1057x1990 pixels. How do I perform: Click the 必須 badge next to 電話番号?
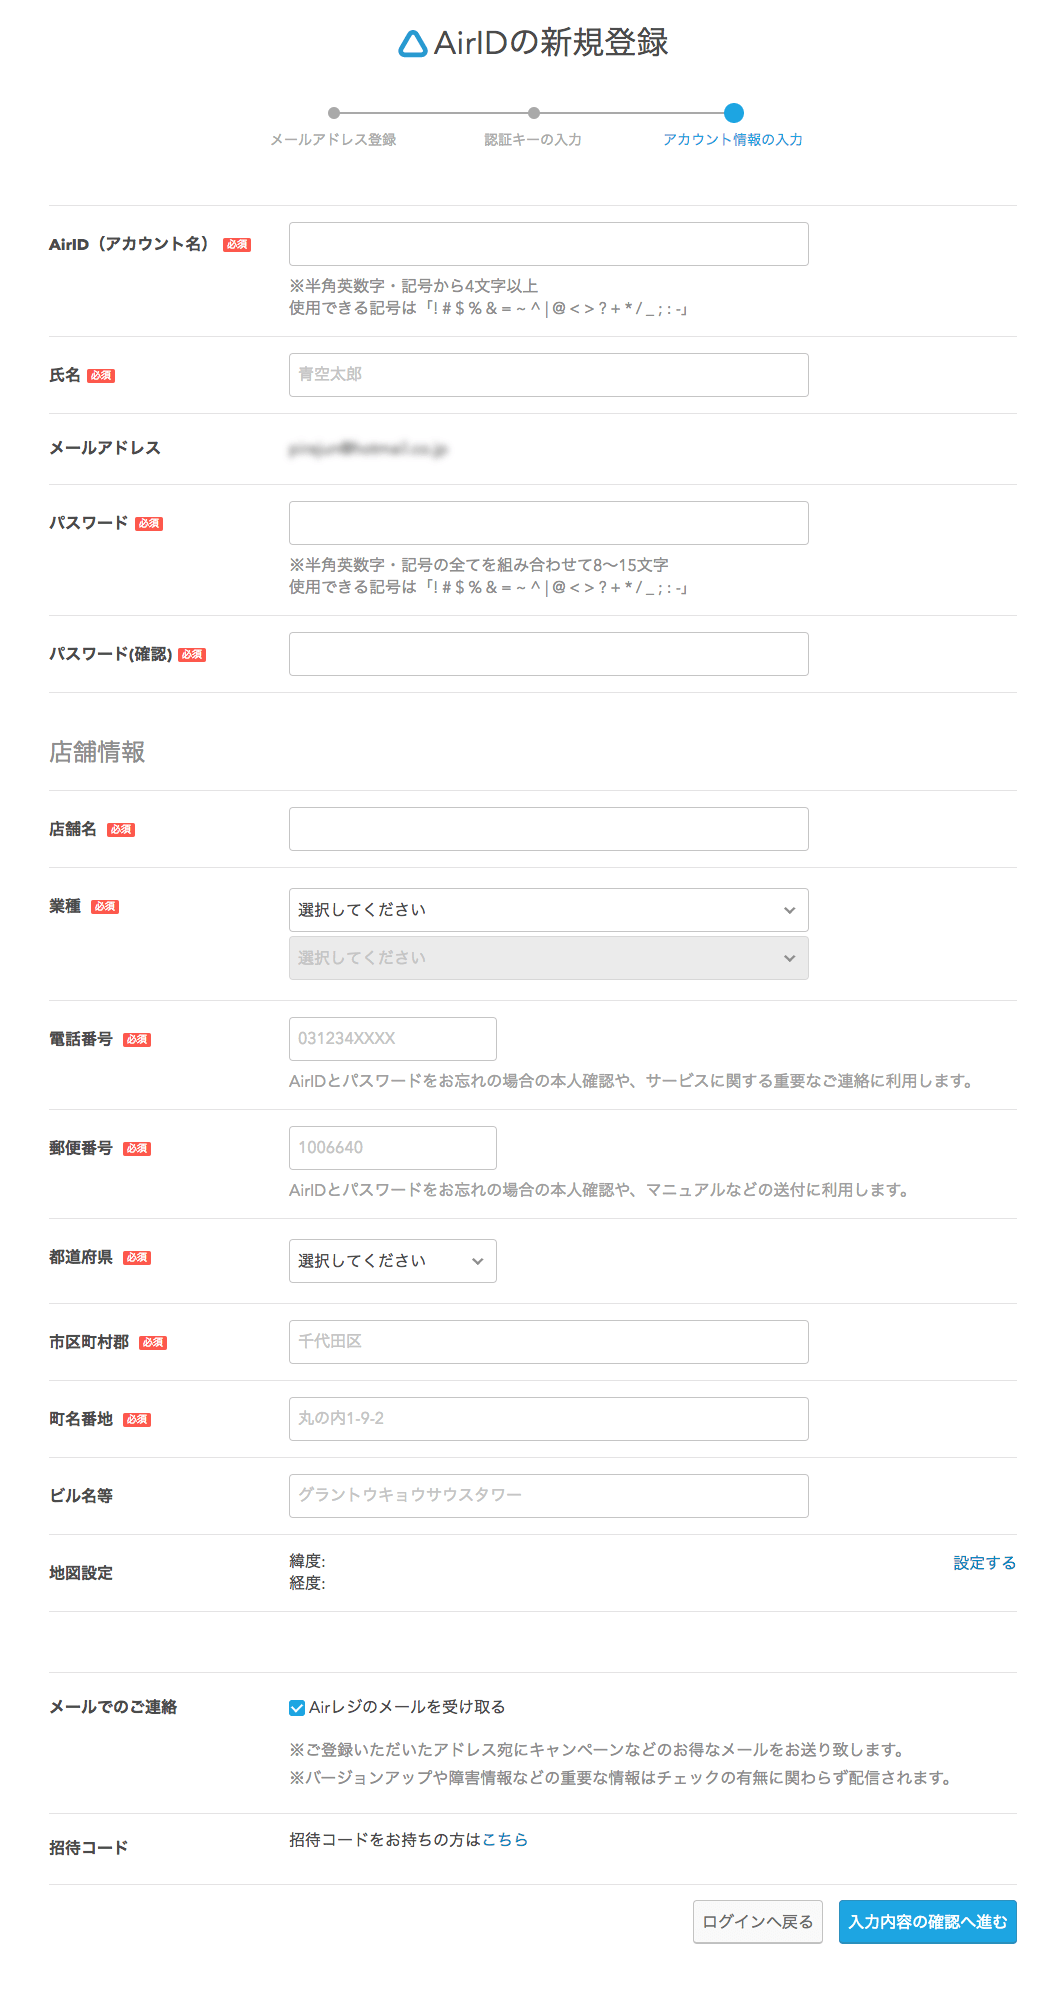click(137, 1040)
